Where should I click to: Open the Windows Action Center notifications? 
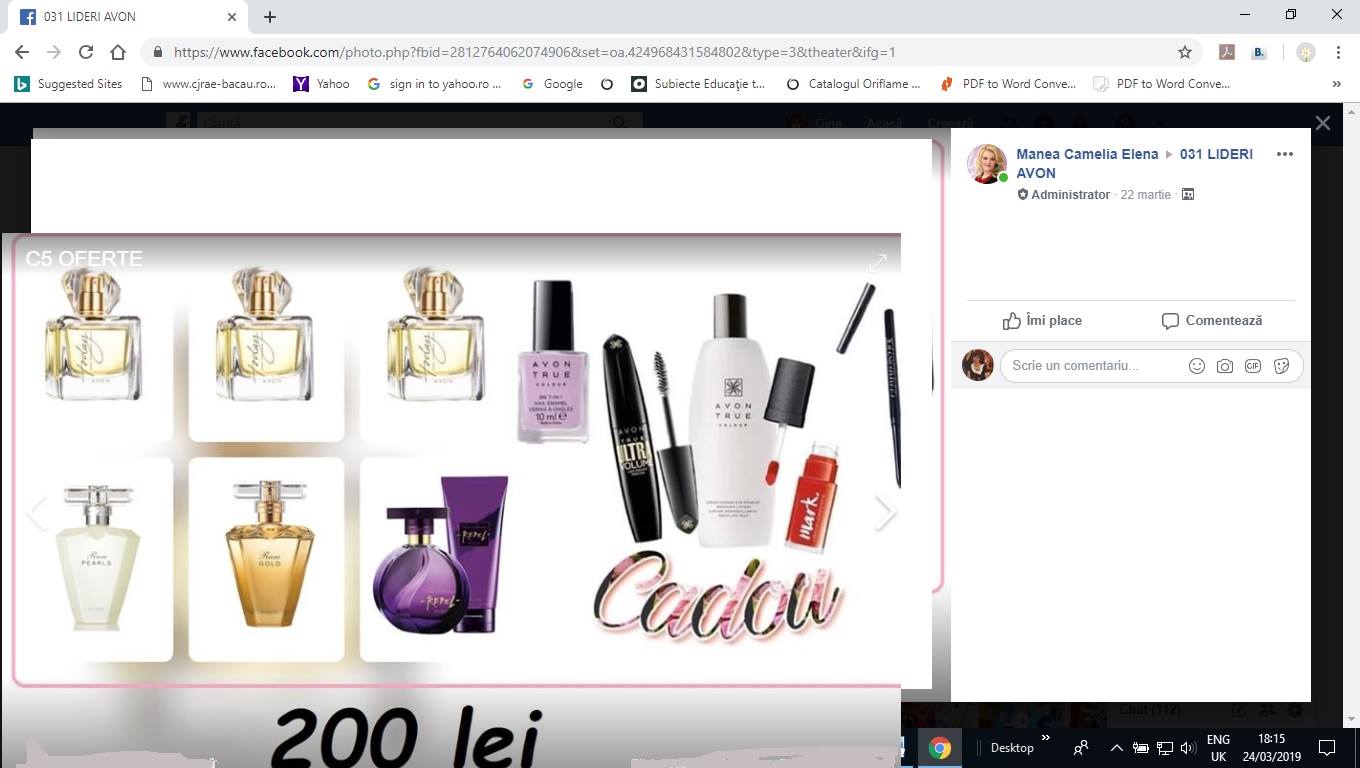point(1327,748)
